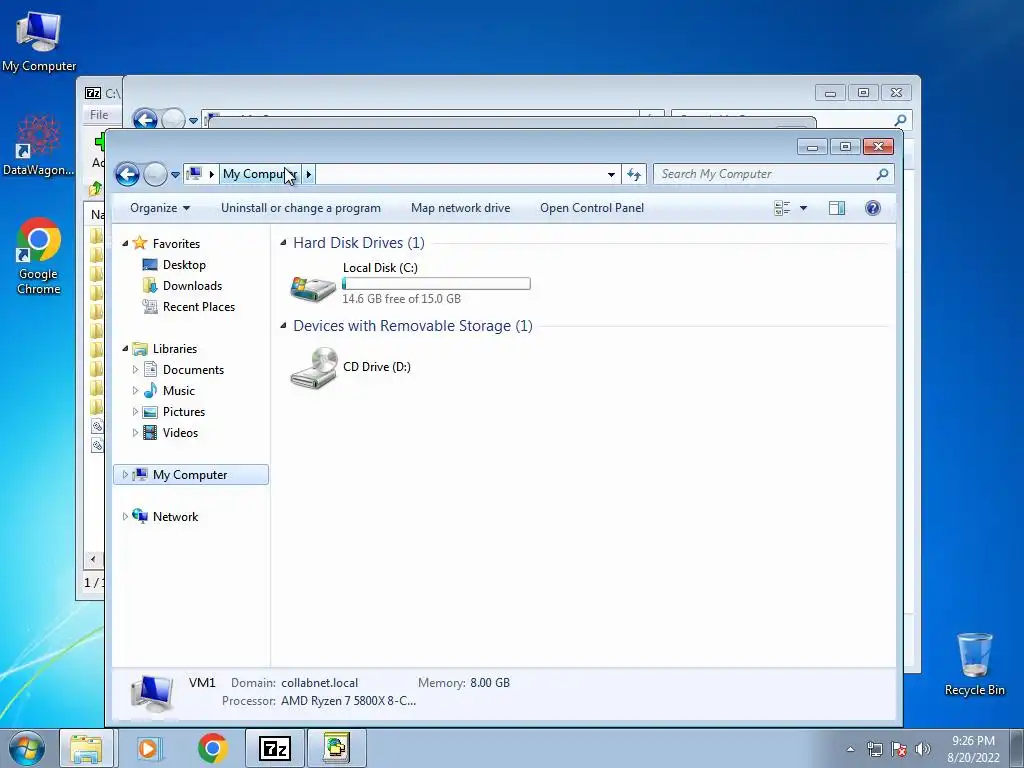Expand the arrow after the address bar computer icon
The width and height of the screenshot is (1024, 768).
[212, 174]
